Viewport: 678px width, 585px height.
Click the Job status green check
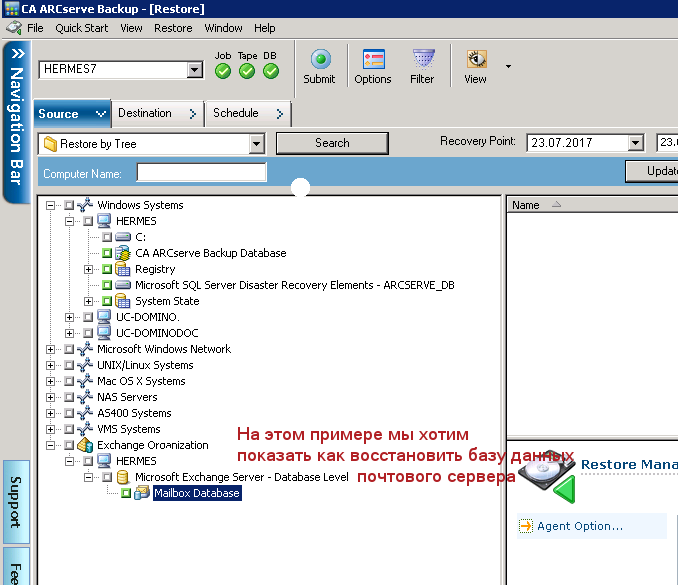pyautogui.click(x=223, y=71)
